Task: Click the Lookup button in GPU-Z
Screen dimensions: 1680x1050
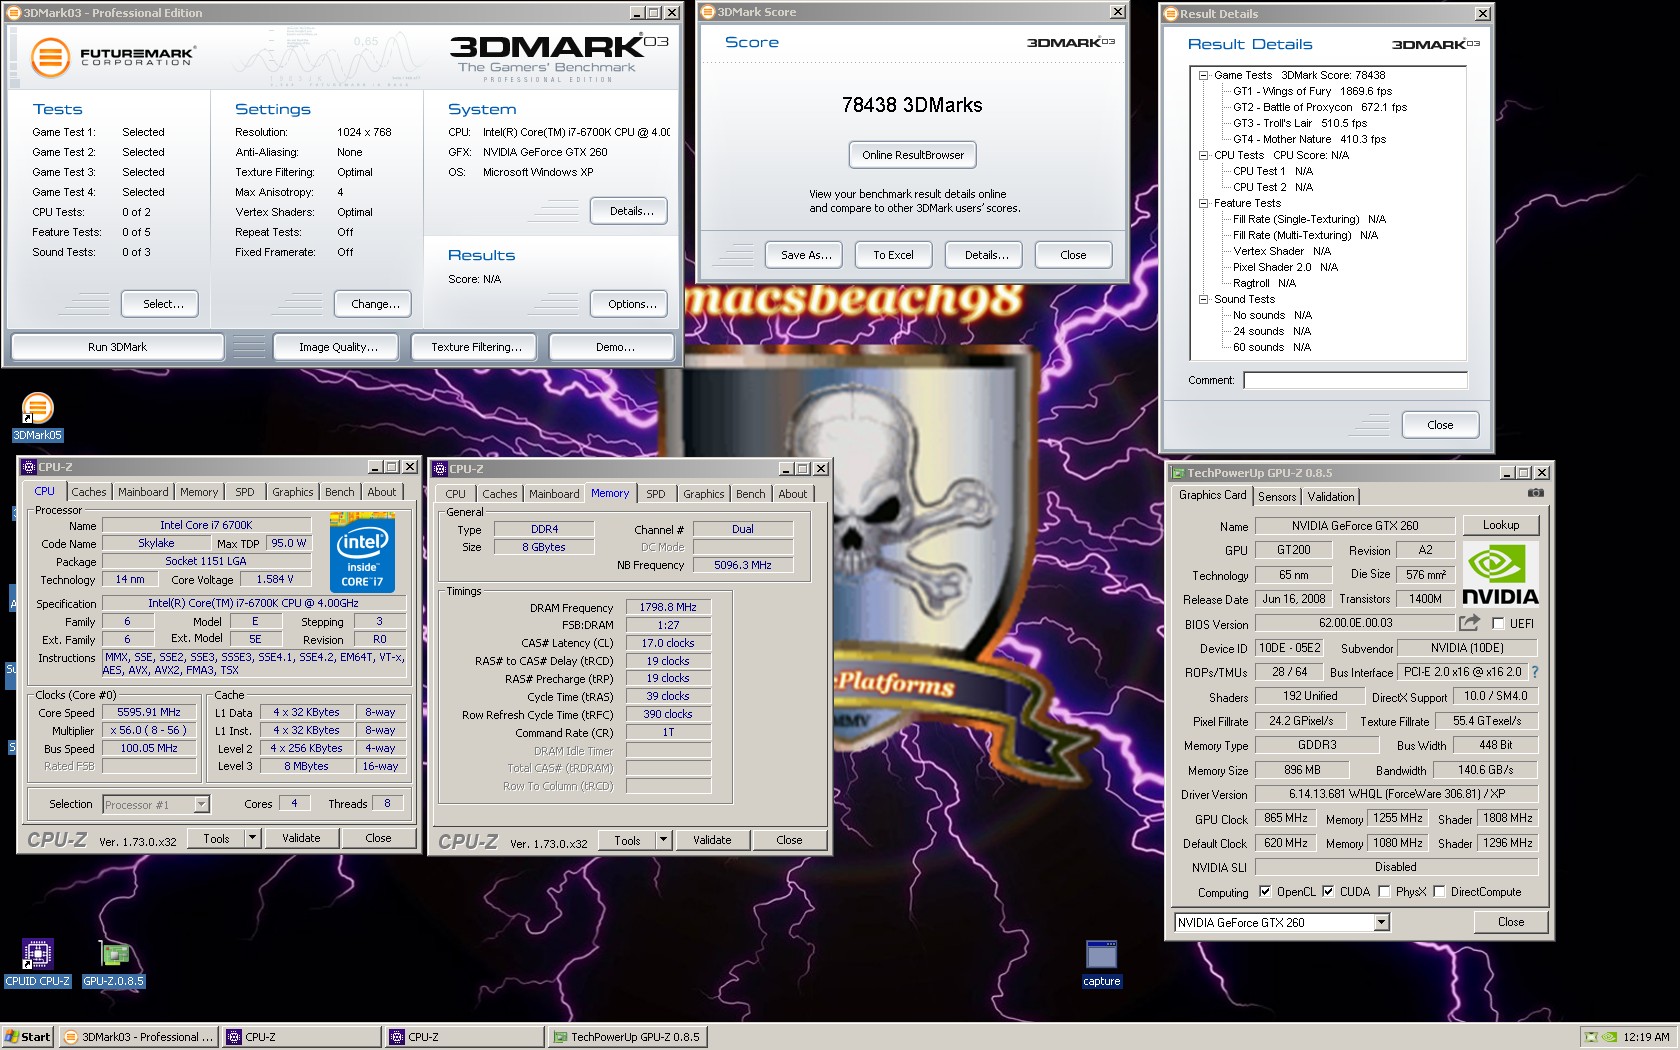Action: click(x=1500, y=525)
